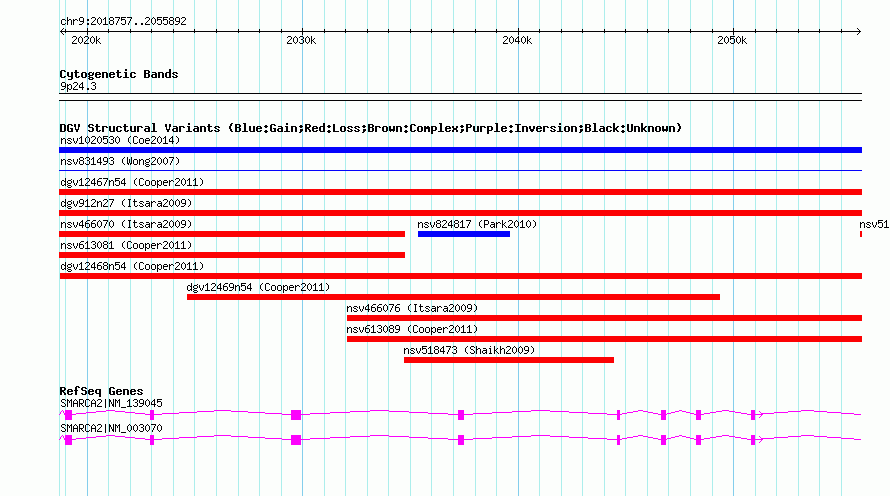Select the red dgv12469n54 loss bar
890x496 pixels.
(454, 297)
